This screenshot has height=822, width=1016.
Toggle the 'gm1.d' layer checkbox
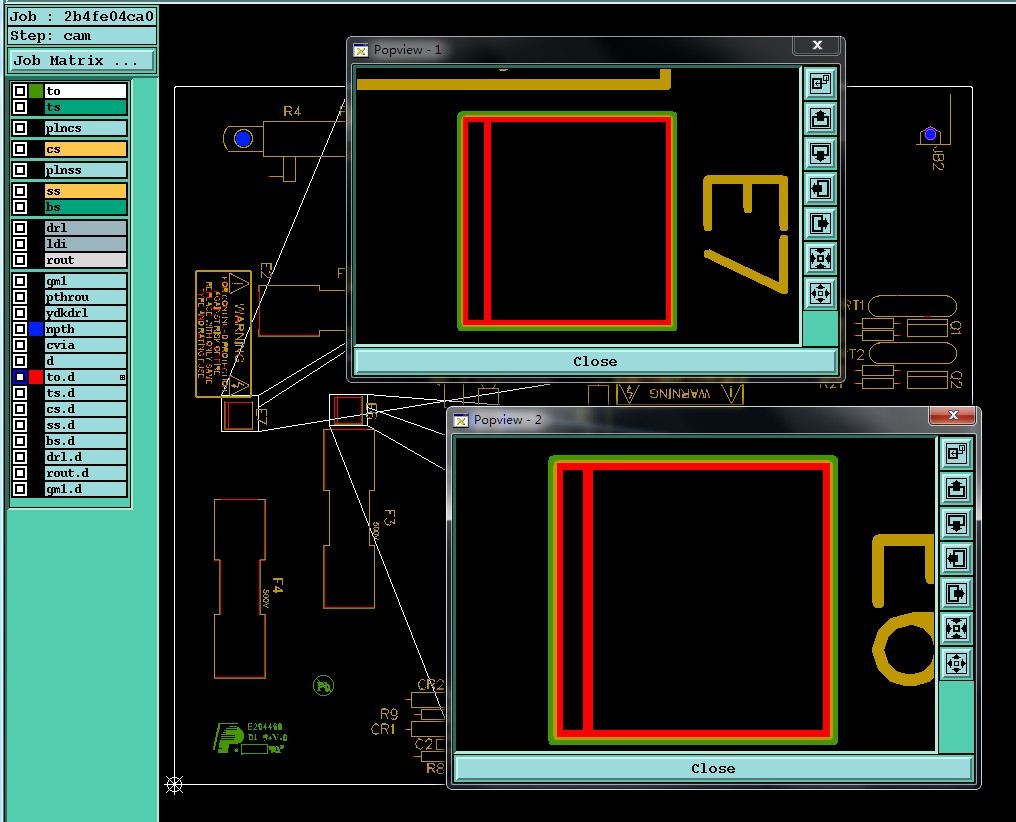click(x=20, y=489)
